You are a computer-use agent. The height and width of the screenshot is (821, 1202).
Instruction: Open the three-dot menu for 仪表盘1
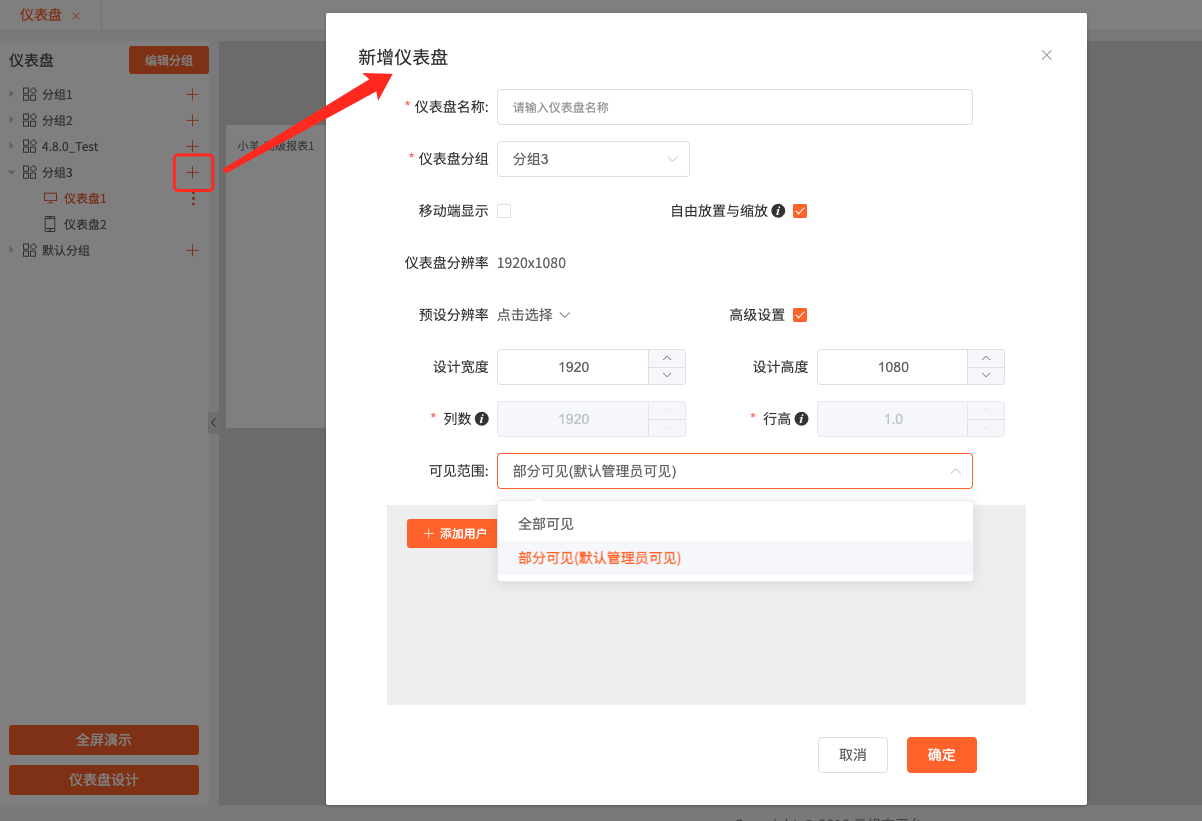(x=193, y=199)
